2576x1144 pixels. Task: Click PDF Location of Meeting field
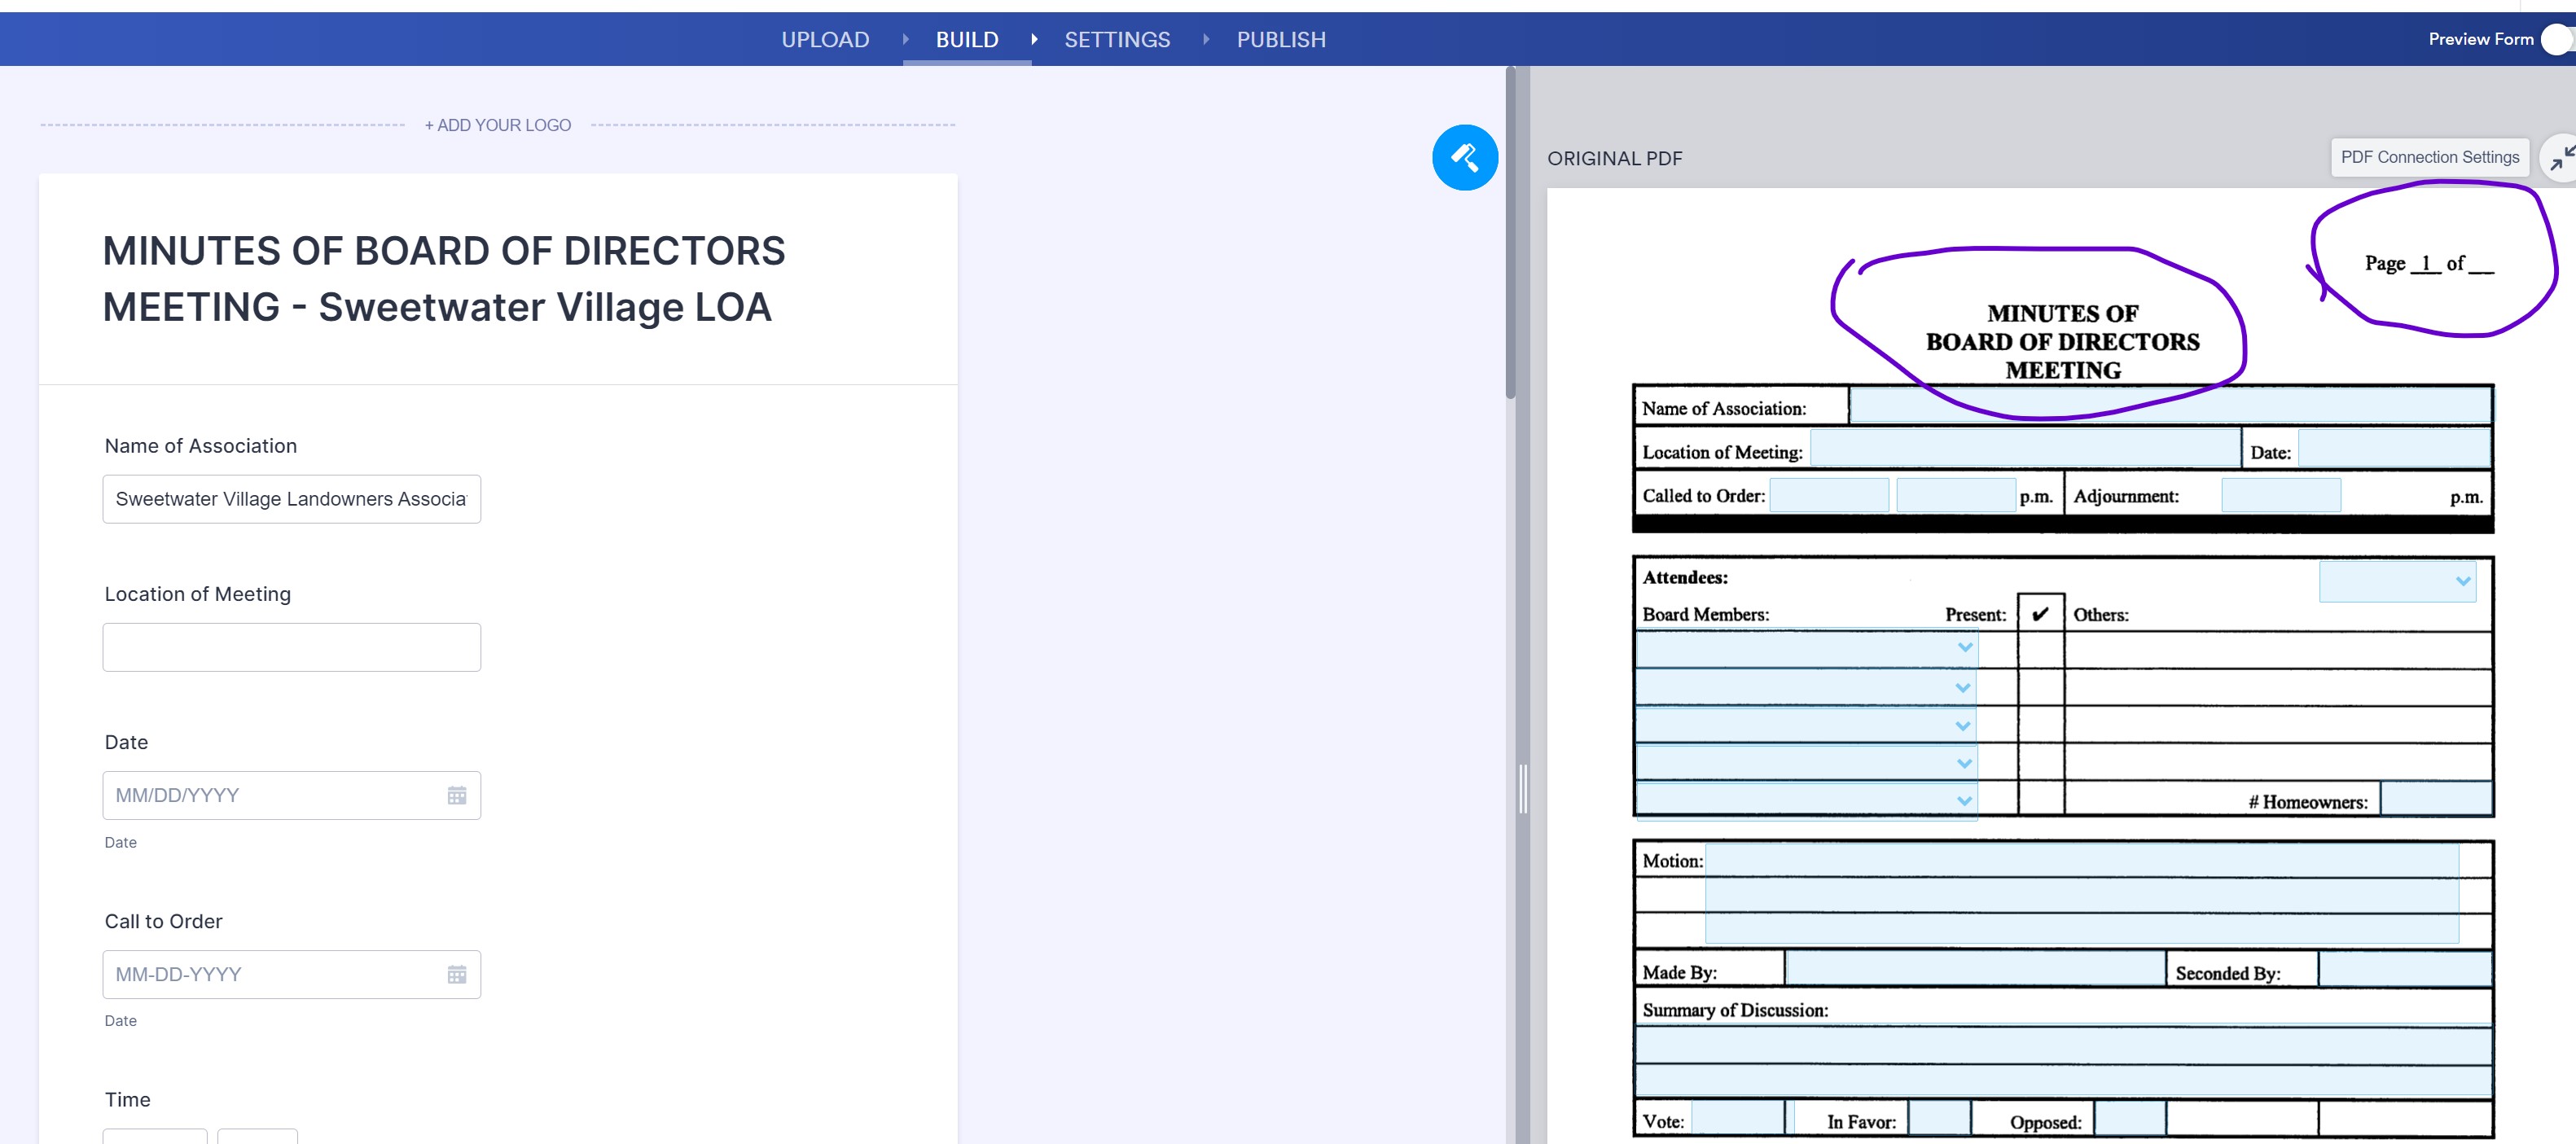(2025, 448)
